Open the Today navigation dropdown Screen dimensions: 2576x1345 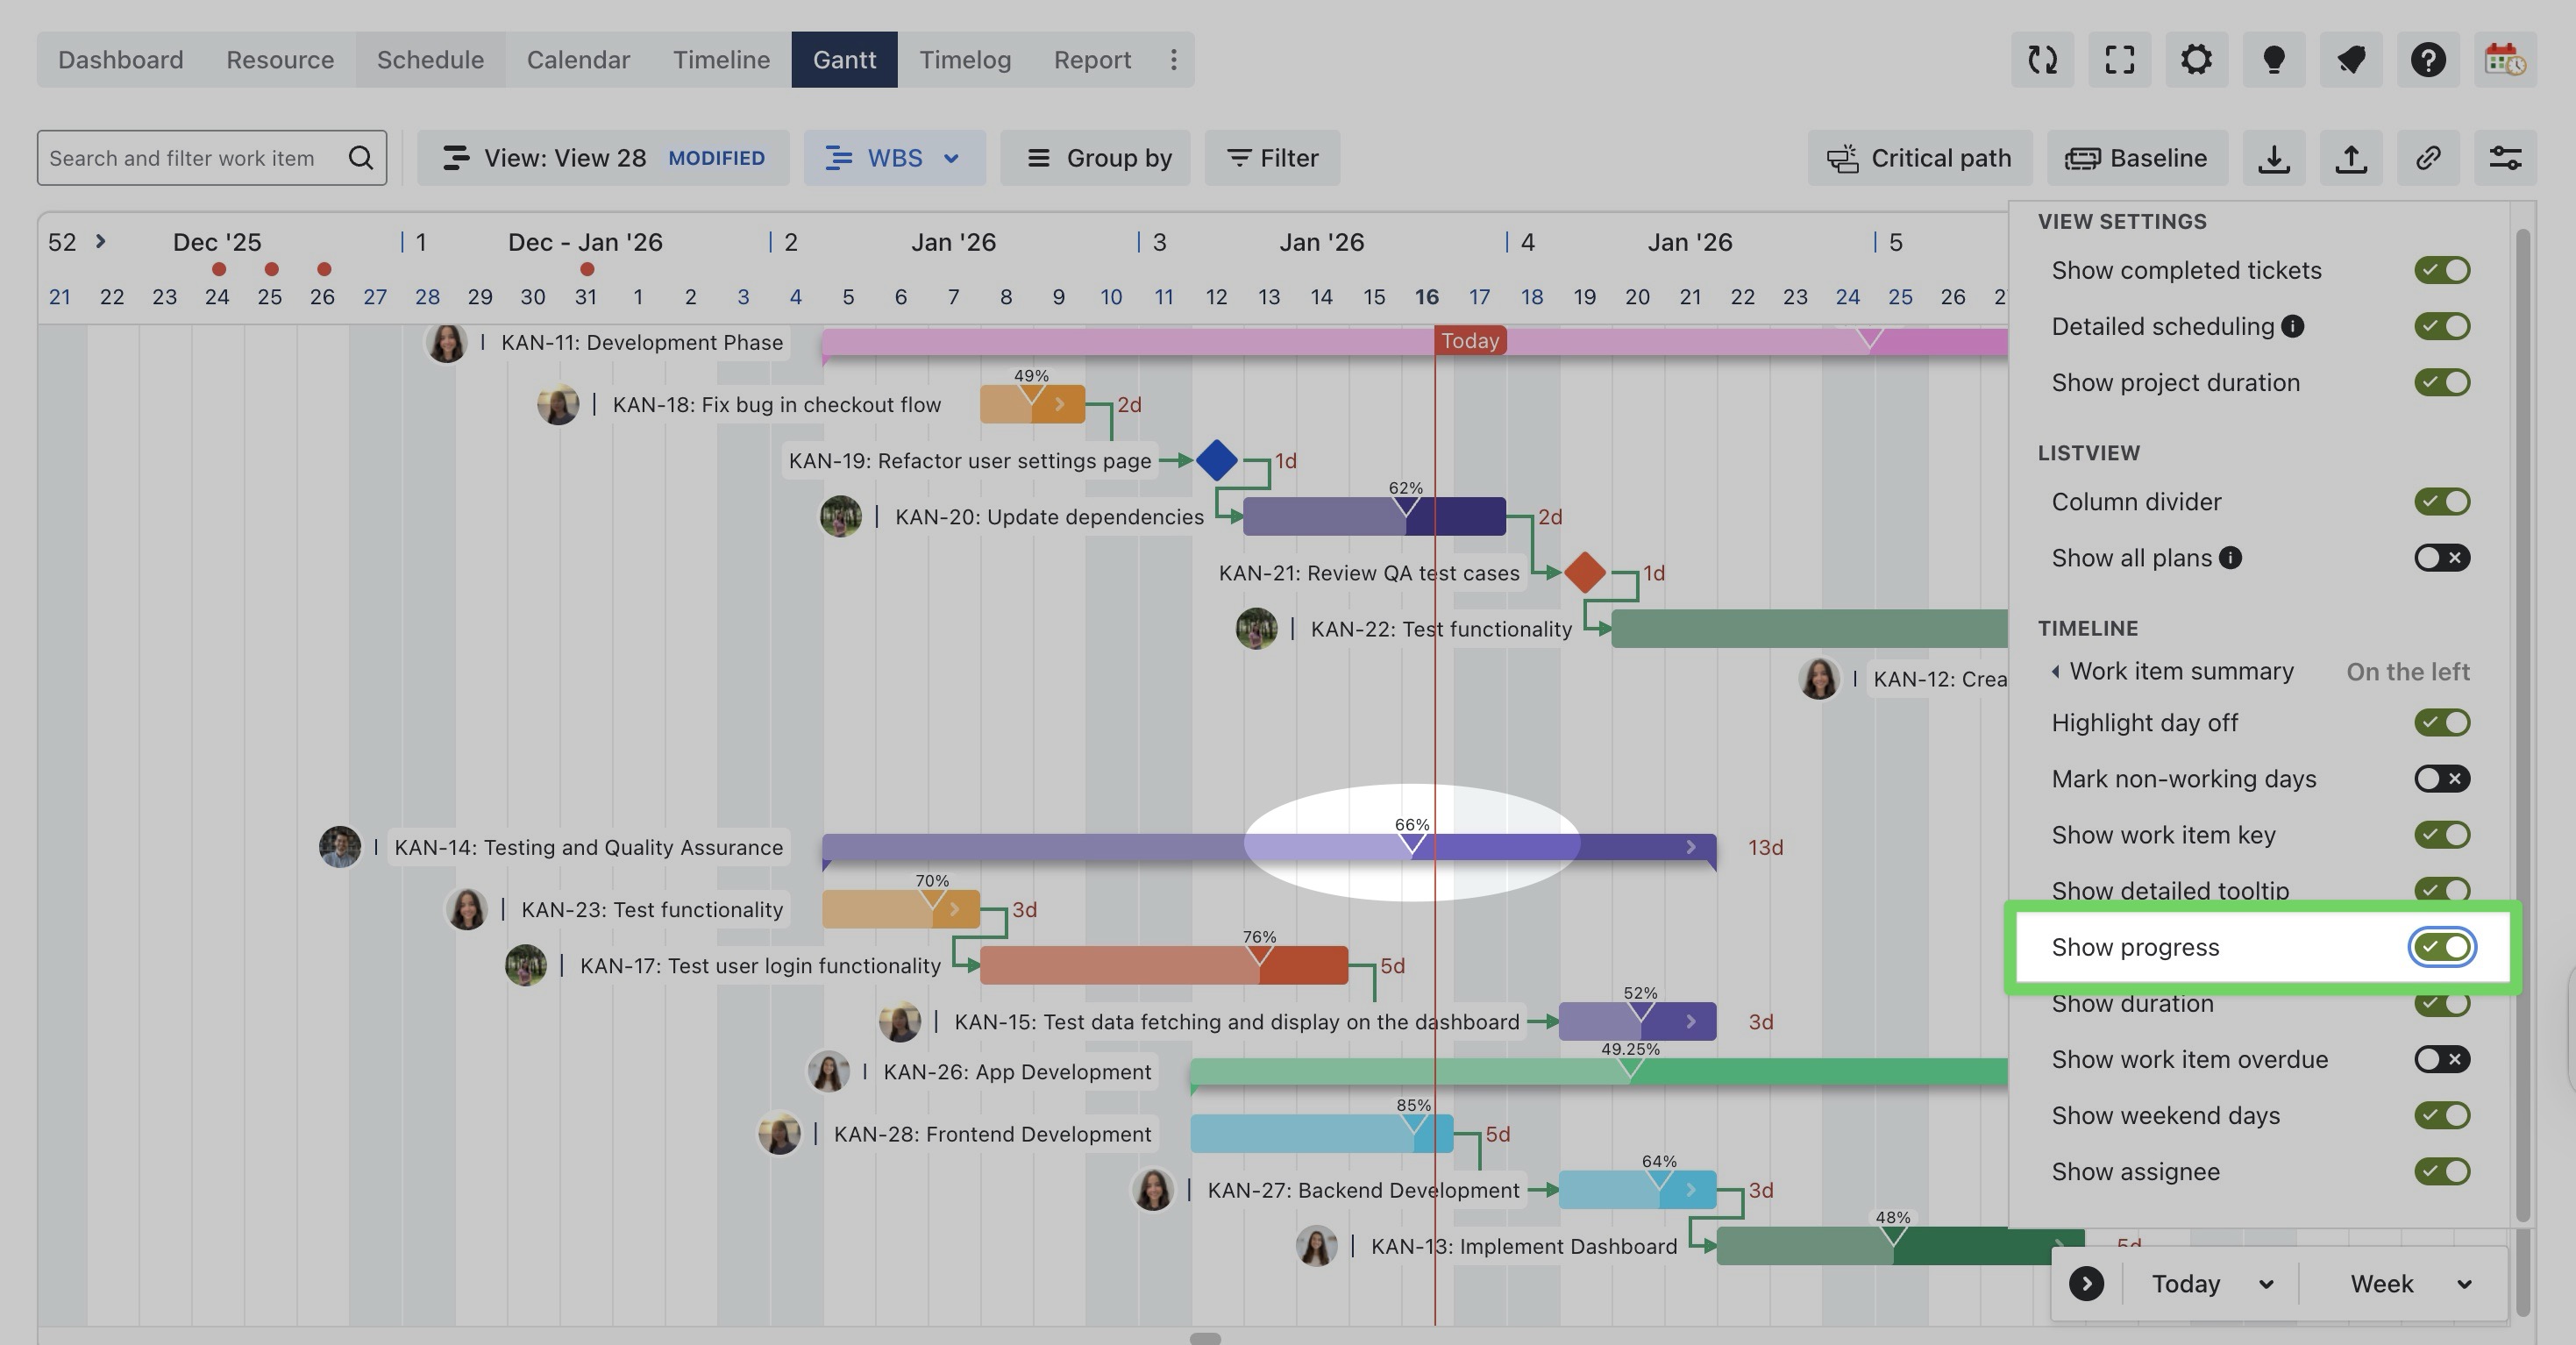[2211, 1284]
